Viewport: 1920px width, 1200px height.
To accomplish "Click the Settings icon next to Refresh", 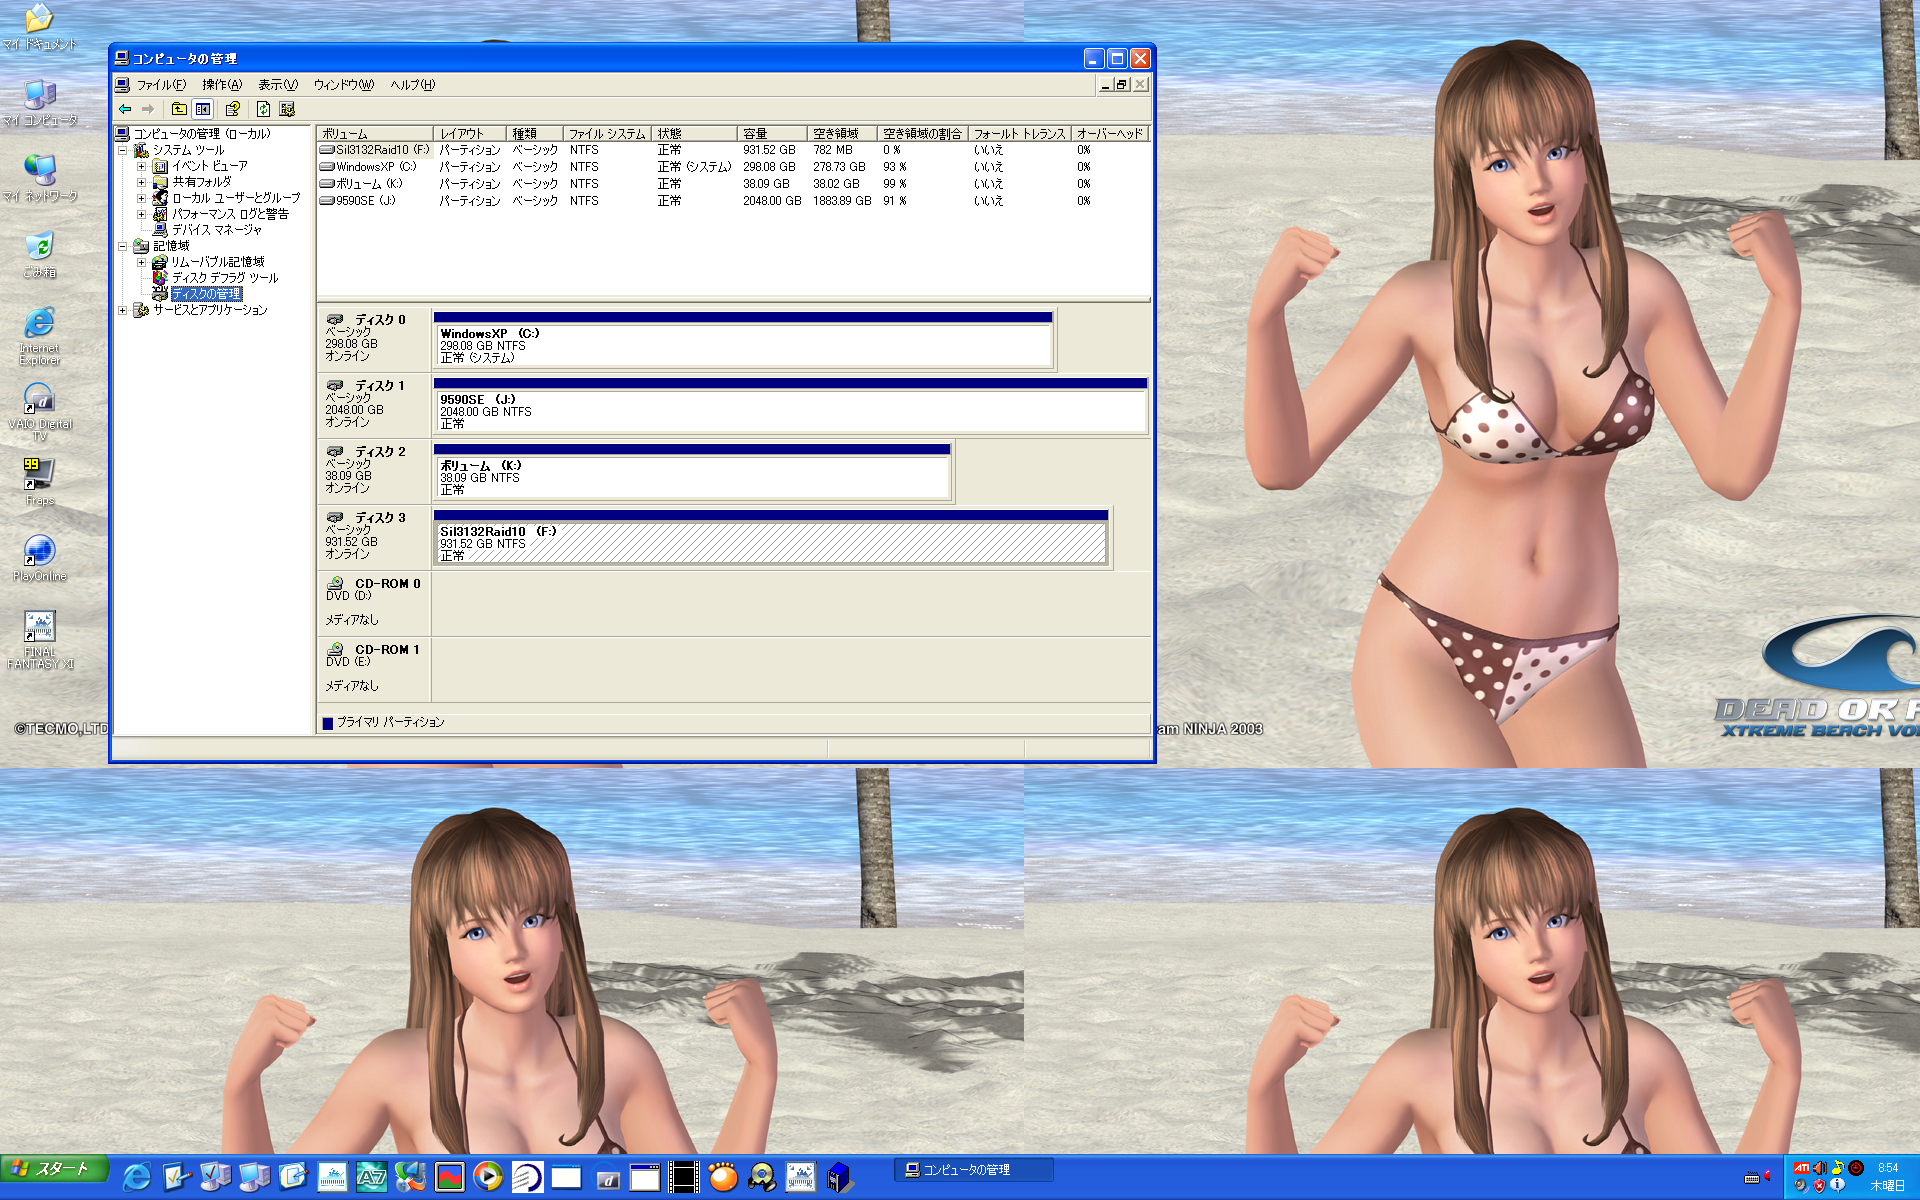I will coord(287,109).
